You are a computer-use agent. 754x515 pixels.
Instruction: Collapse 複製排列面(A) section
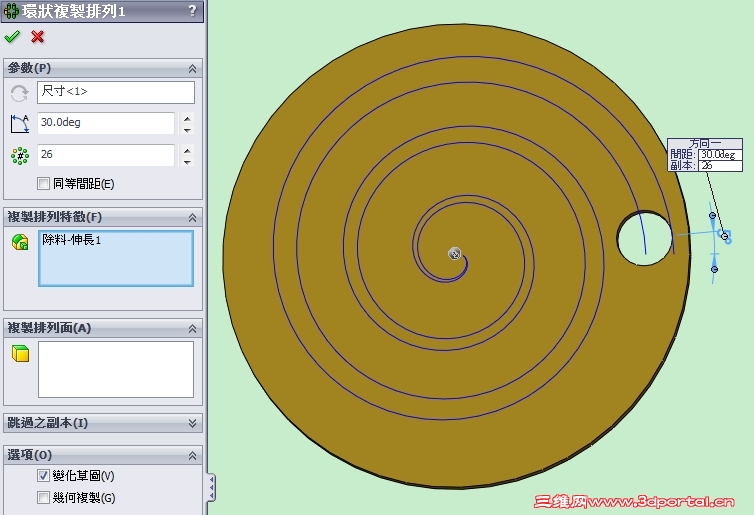192,328
